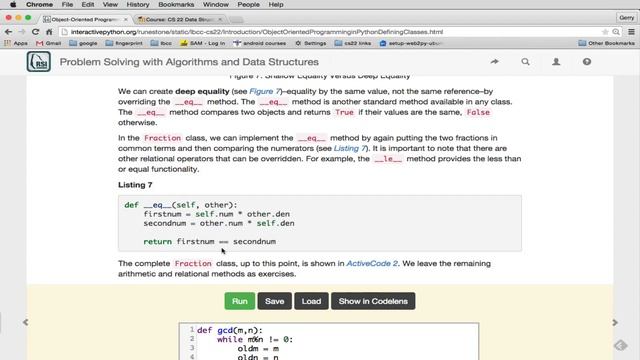Click inside the gcd code editor
The height and width of the screenshot is (360, 640).
(329, 342)
